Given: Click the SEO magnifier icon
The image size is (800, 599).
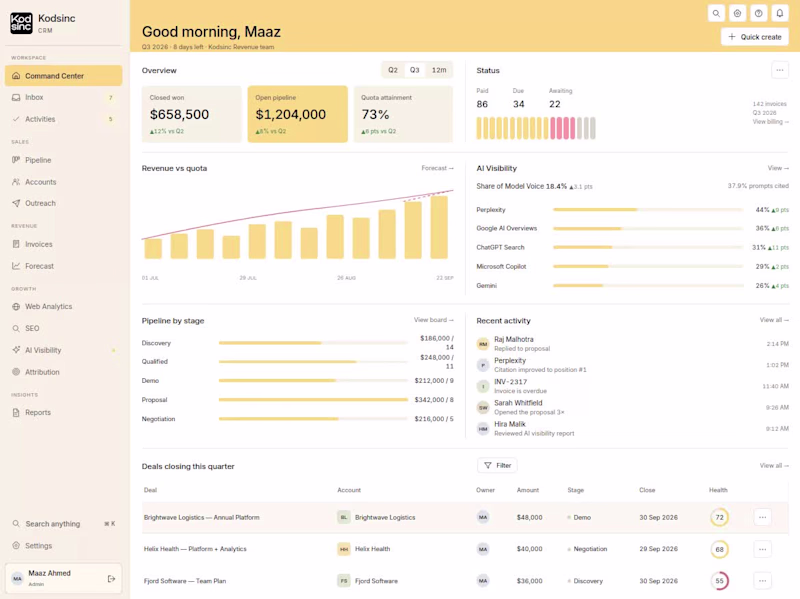Looking at the screenshot, I should (16, 328).
